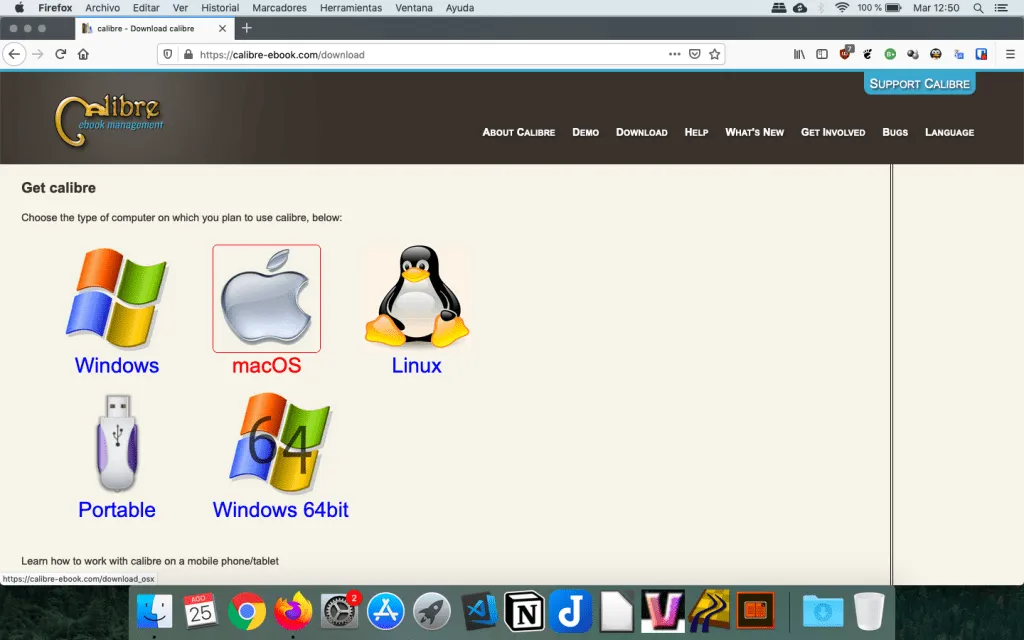Screen dimensions: 1024x640
Task: Click the macOS text link
Action: [x=266, y=365]
